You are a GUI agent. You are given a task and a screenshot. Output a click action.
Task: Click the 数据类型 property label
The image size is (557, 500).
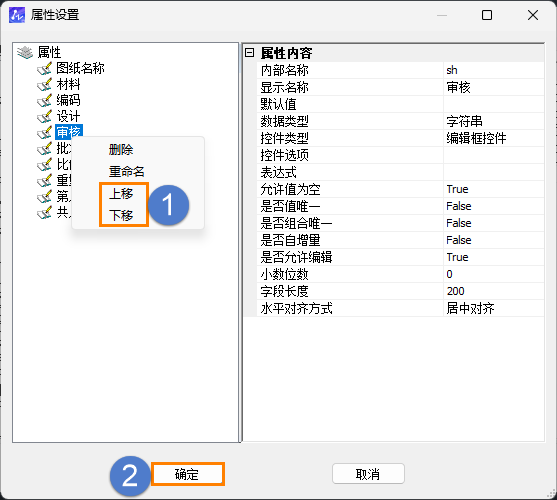285,121
